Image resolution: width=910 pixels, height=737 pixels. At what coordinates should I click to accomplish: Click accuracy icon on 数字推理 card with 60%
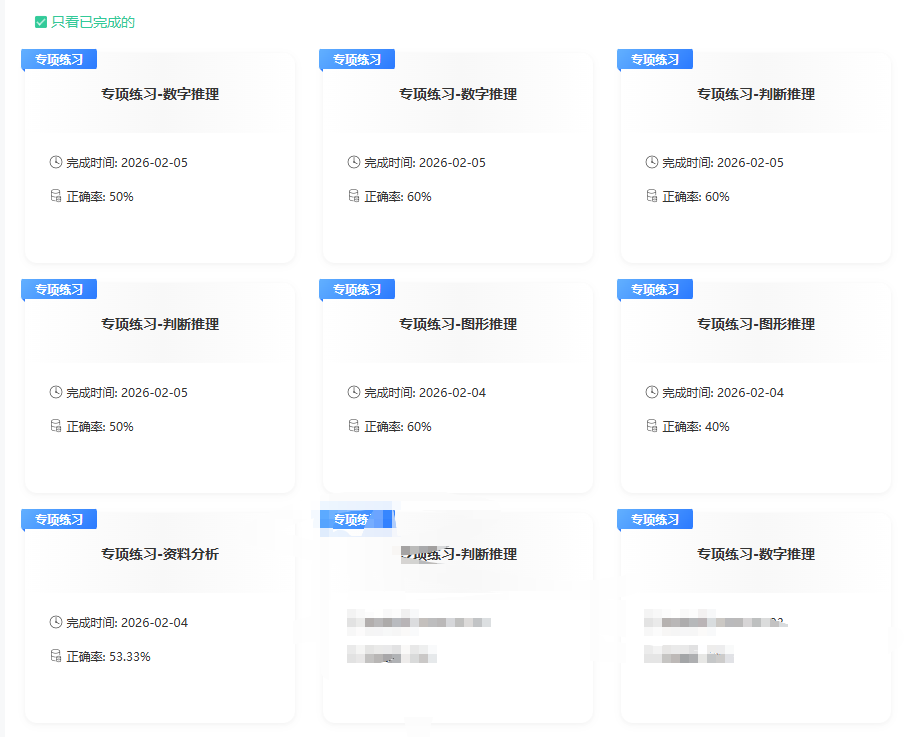tap(354, 196)
